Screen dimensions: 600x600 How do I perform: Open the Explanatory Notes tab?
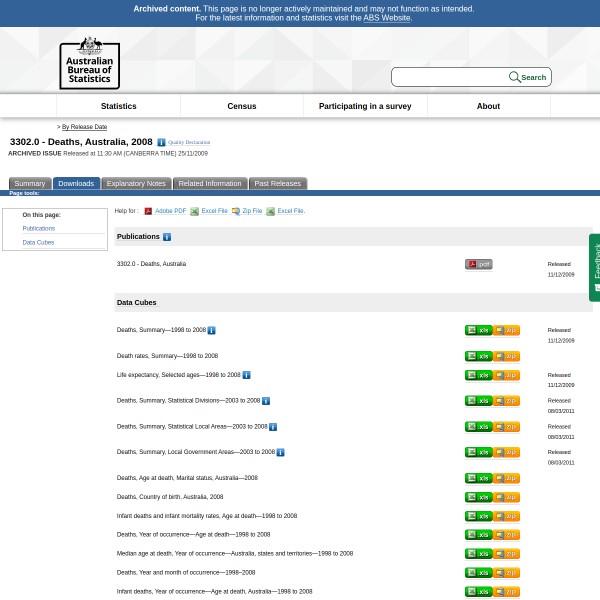(136, 184)
